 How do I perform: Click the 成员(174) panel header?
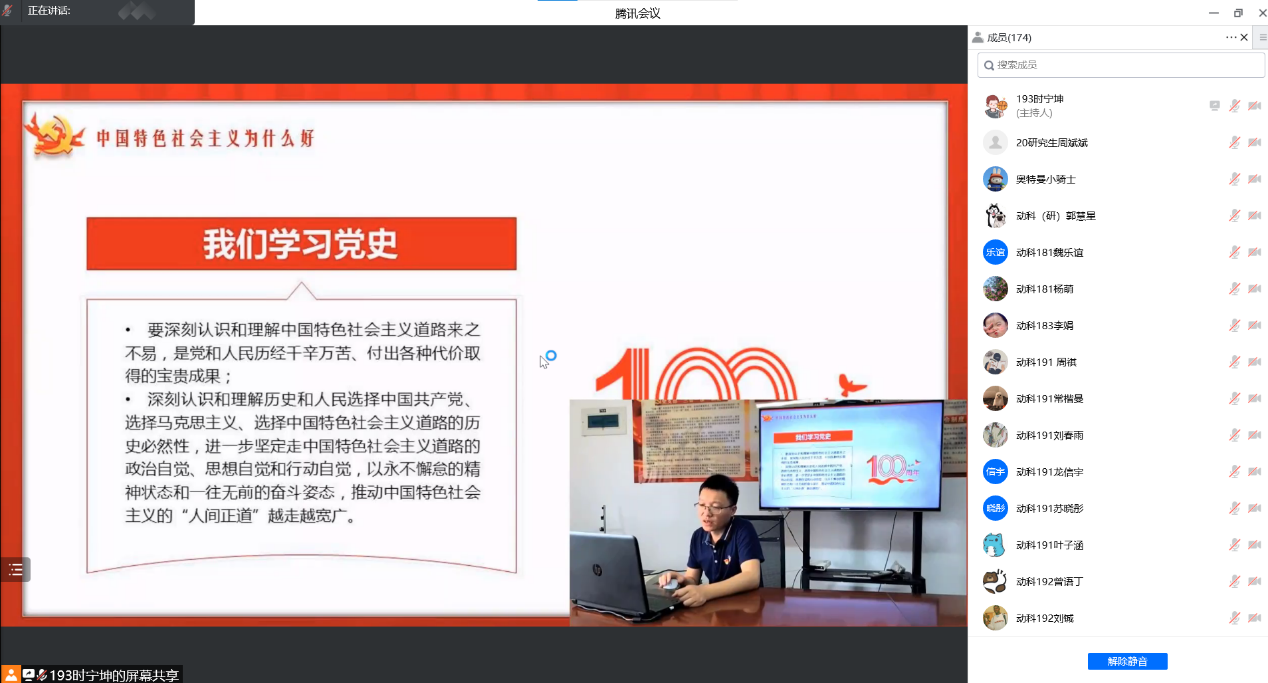(1008, 38)
